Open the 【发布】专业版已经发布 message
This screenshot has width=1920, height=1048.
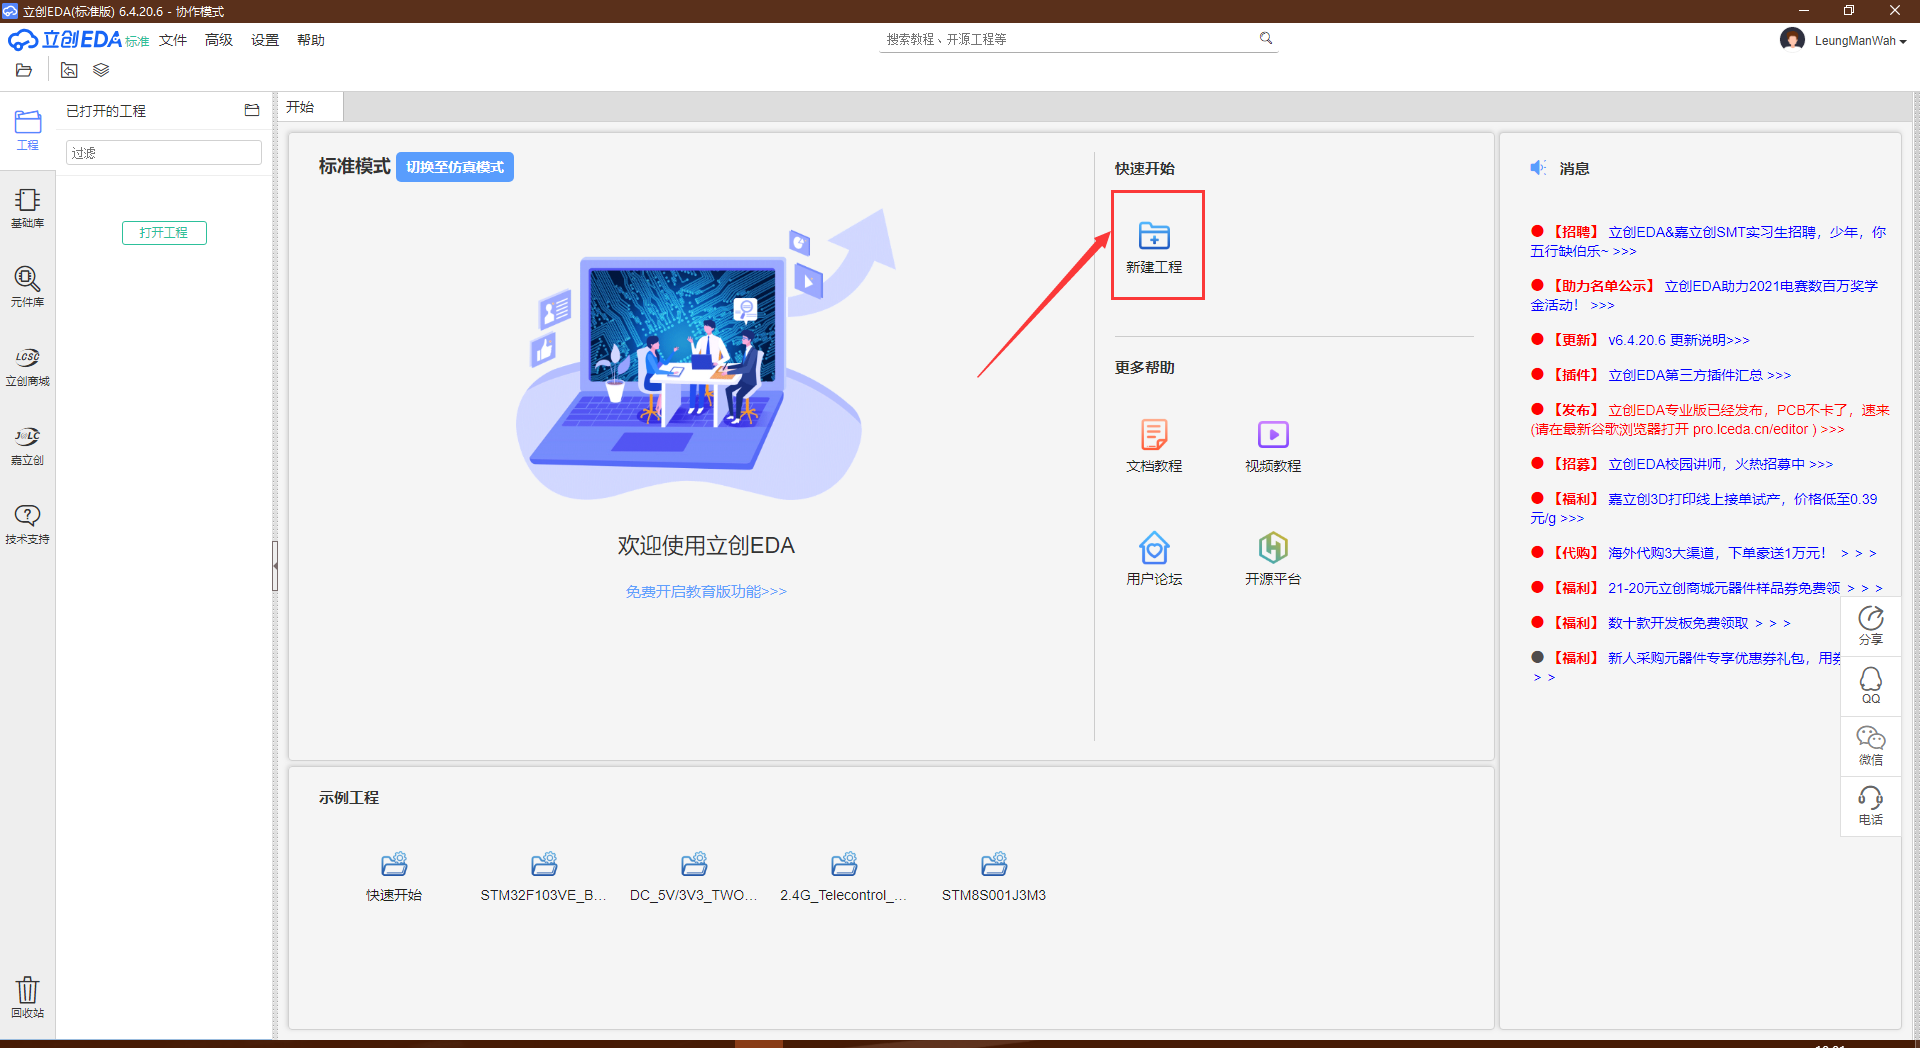tap(1710, 419)
